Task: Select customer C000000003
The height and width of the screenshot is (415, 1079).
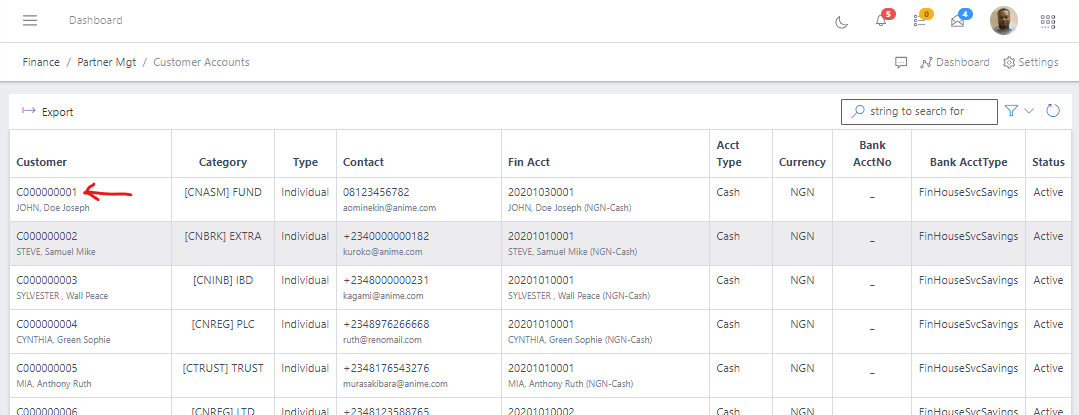Action: point(47,280)
